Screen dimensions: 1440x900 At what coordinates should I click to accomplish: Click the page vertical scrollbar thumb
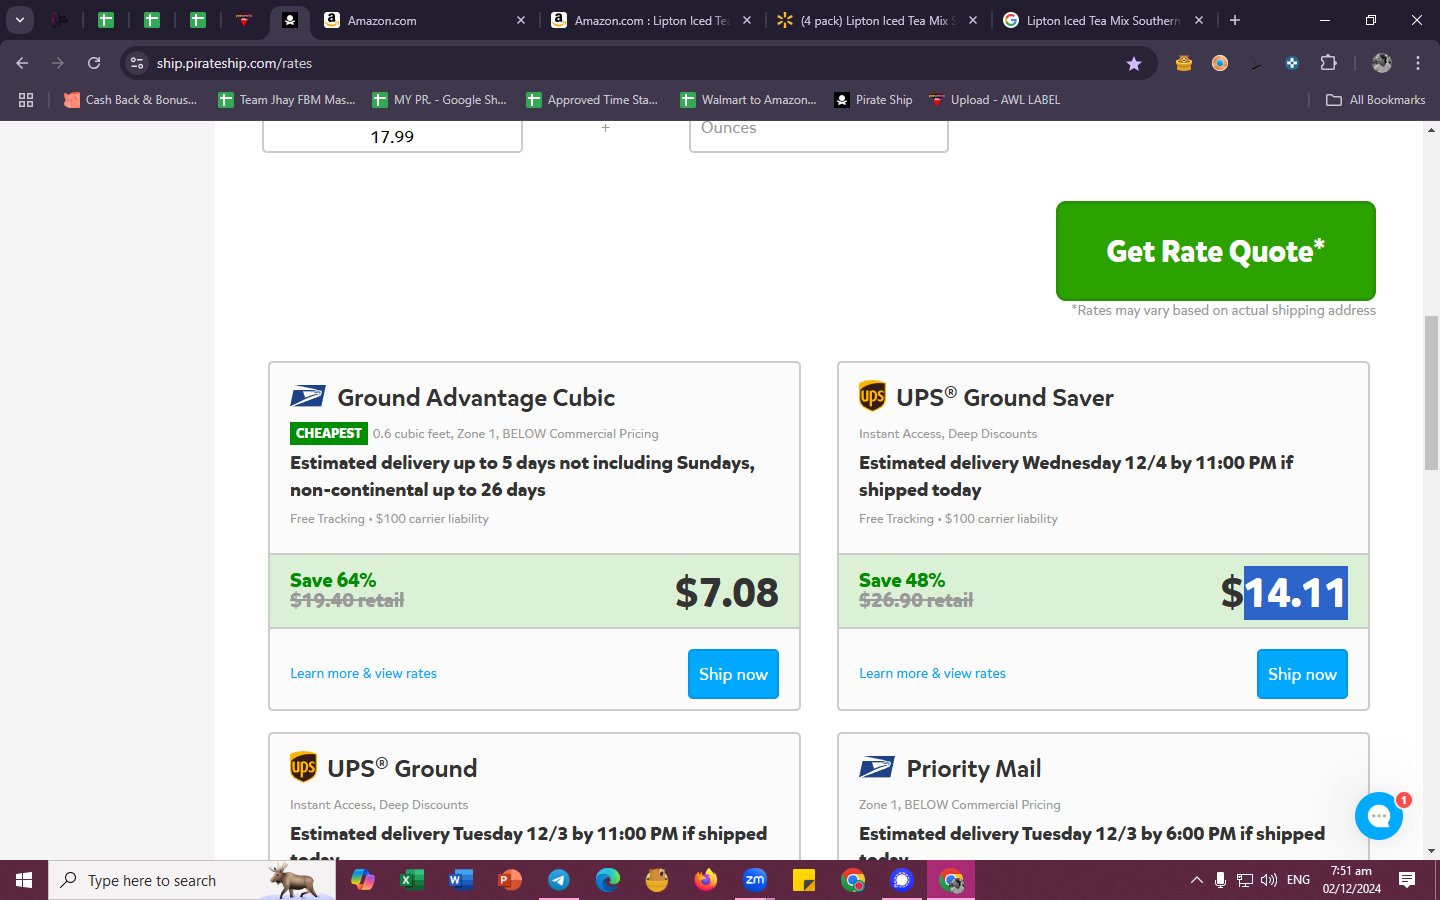(1431, 393)
